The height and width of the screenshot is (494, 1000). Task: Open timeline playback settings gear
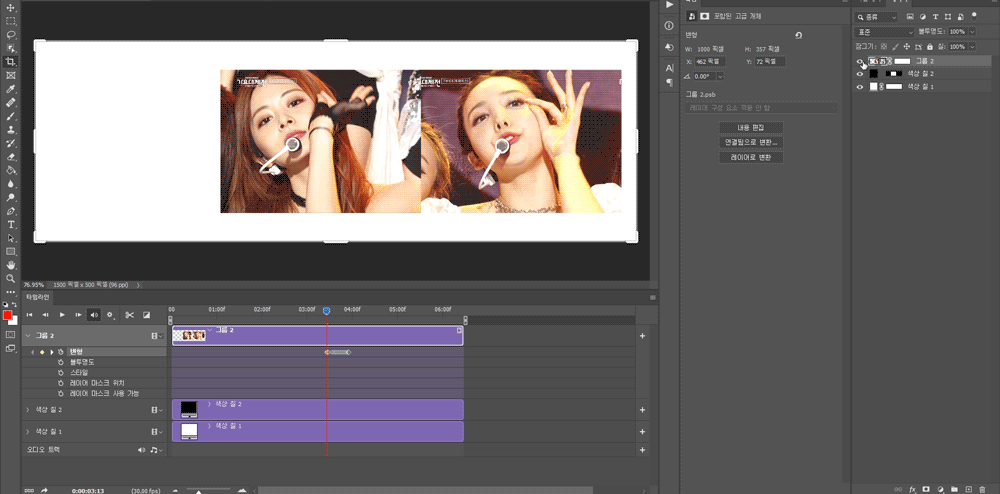pyautogui.click(x=110, y=315)
